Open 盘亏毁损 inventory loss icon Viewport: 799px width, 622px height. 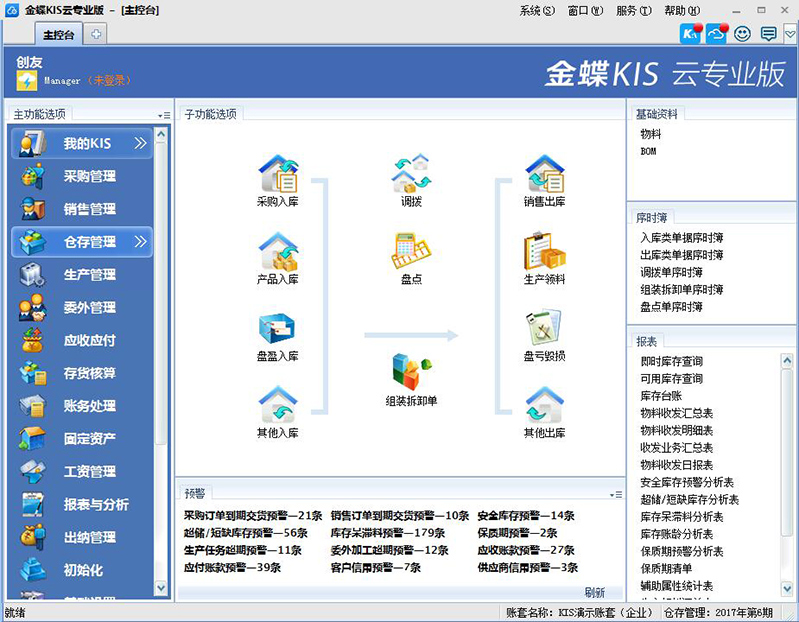tap(545, 335)
